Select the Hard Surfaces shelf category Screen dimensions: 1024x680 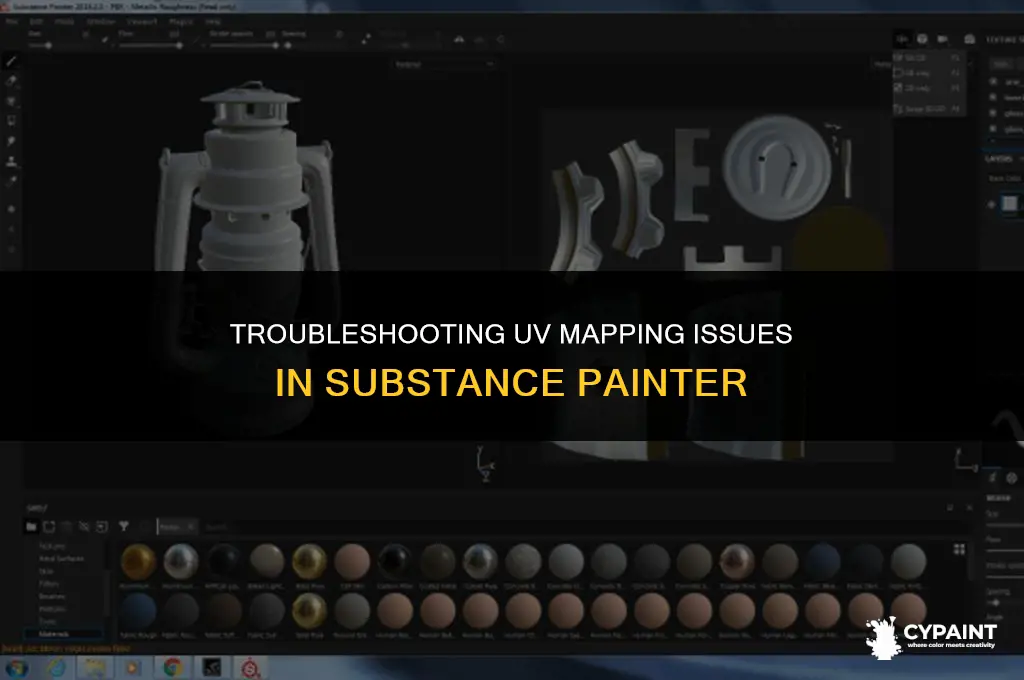pos(61,559)
